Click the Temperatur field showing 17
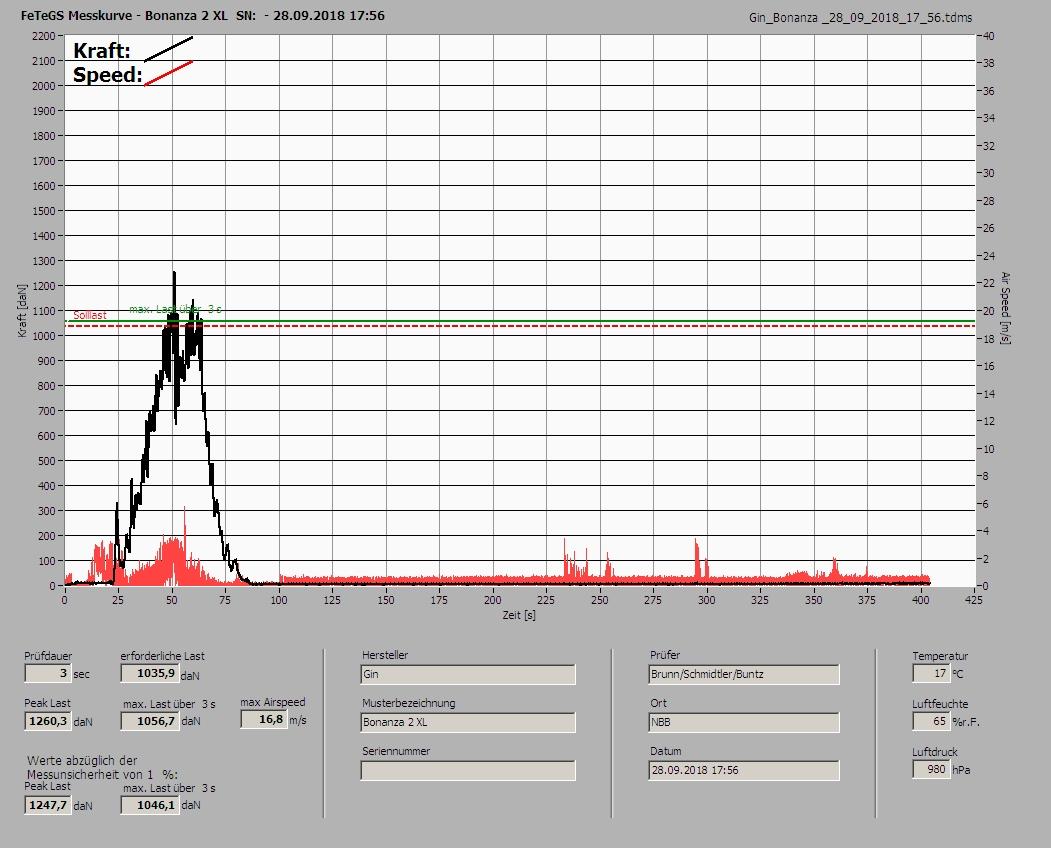Image resolution: width=1051 pixels, height=848 pixels. [931, 673]
